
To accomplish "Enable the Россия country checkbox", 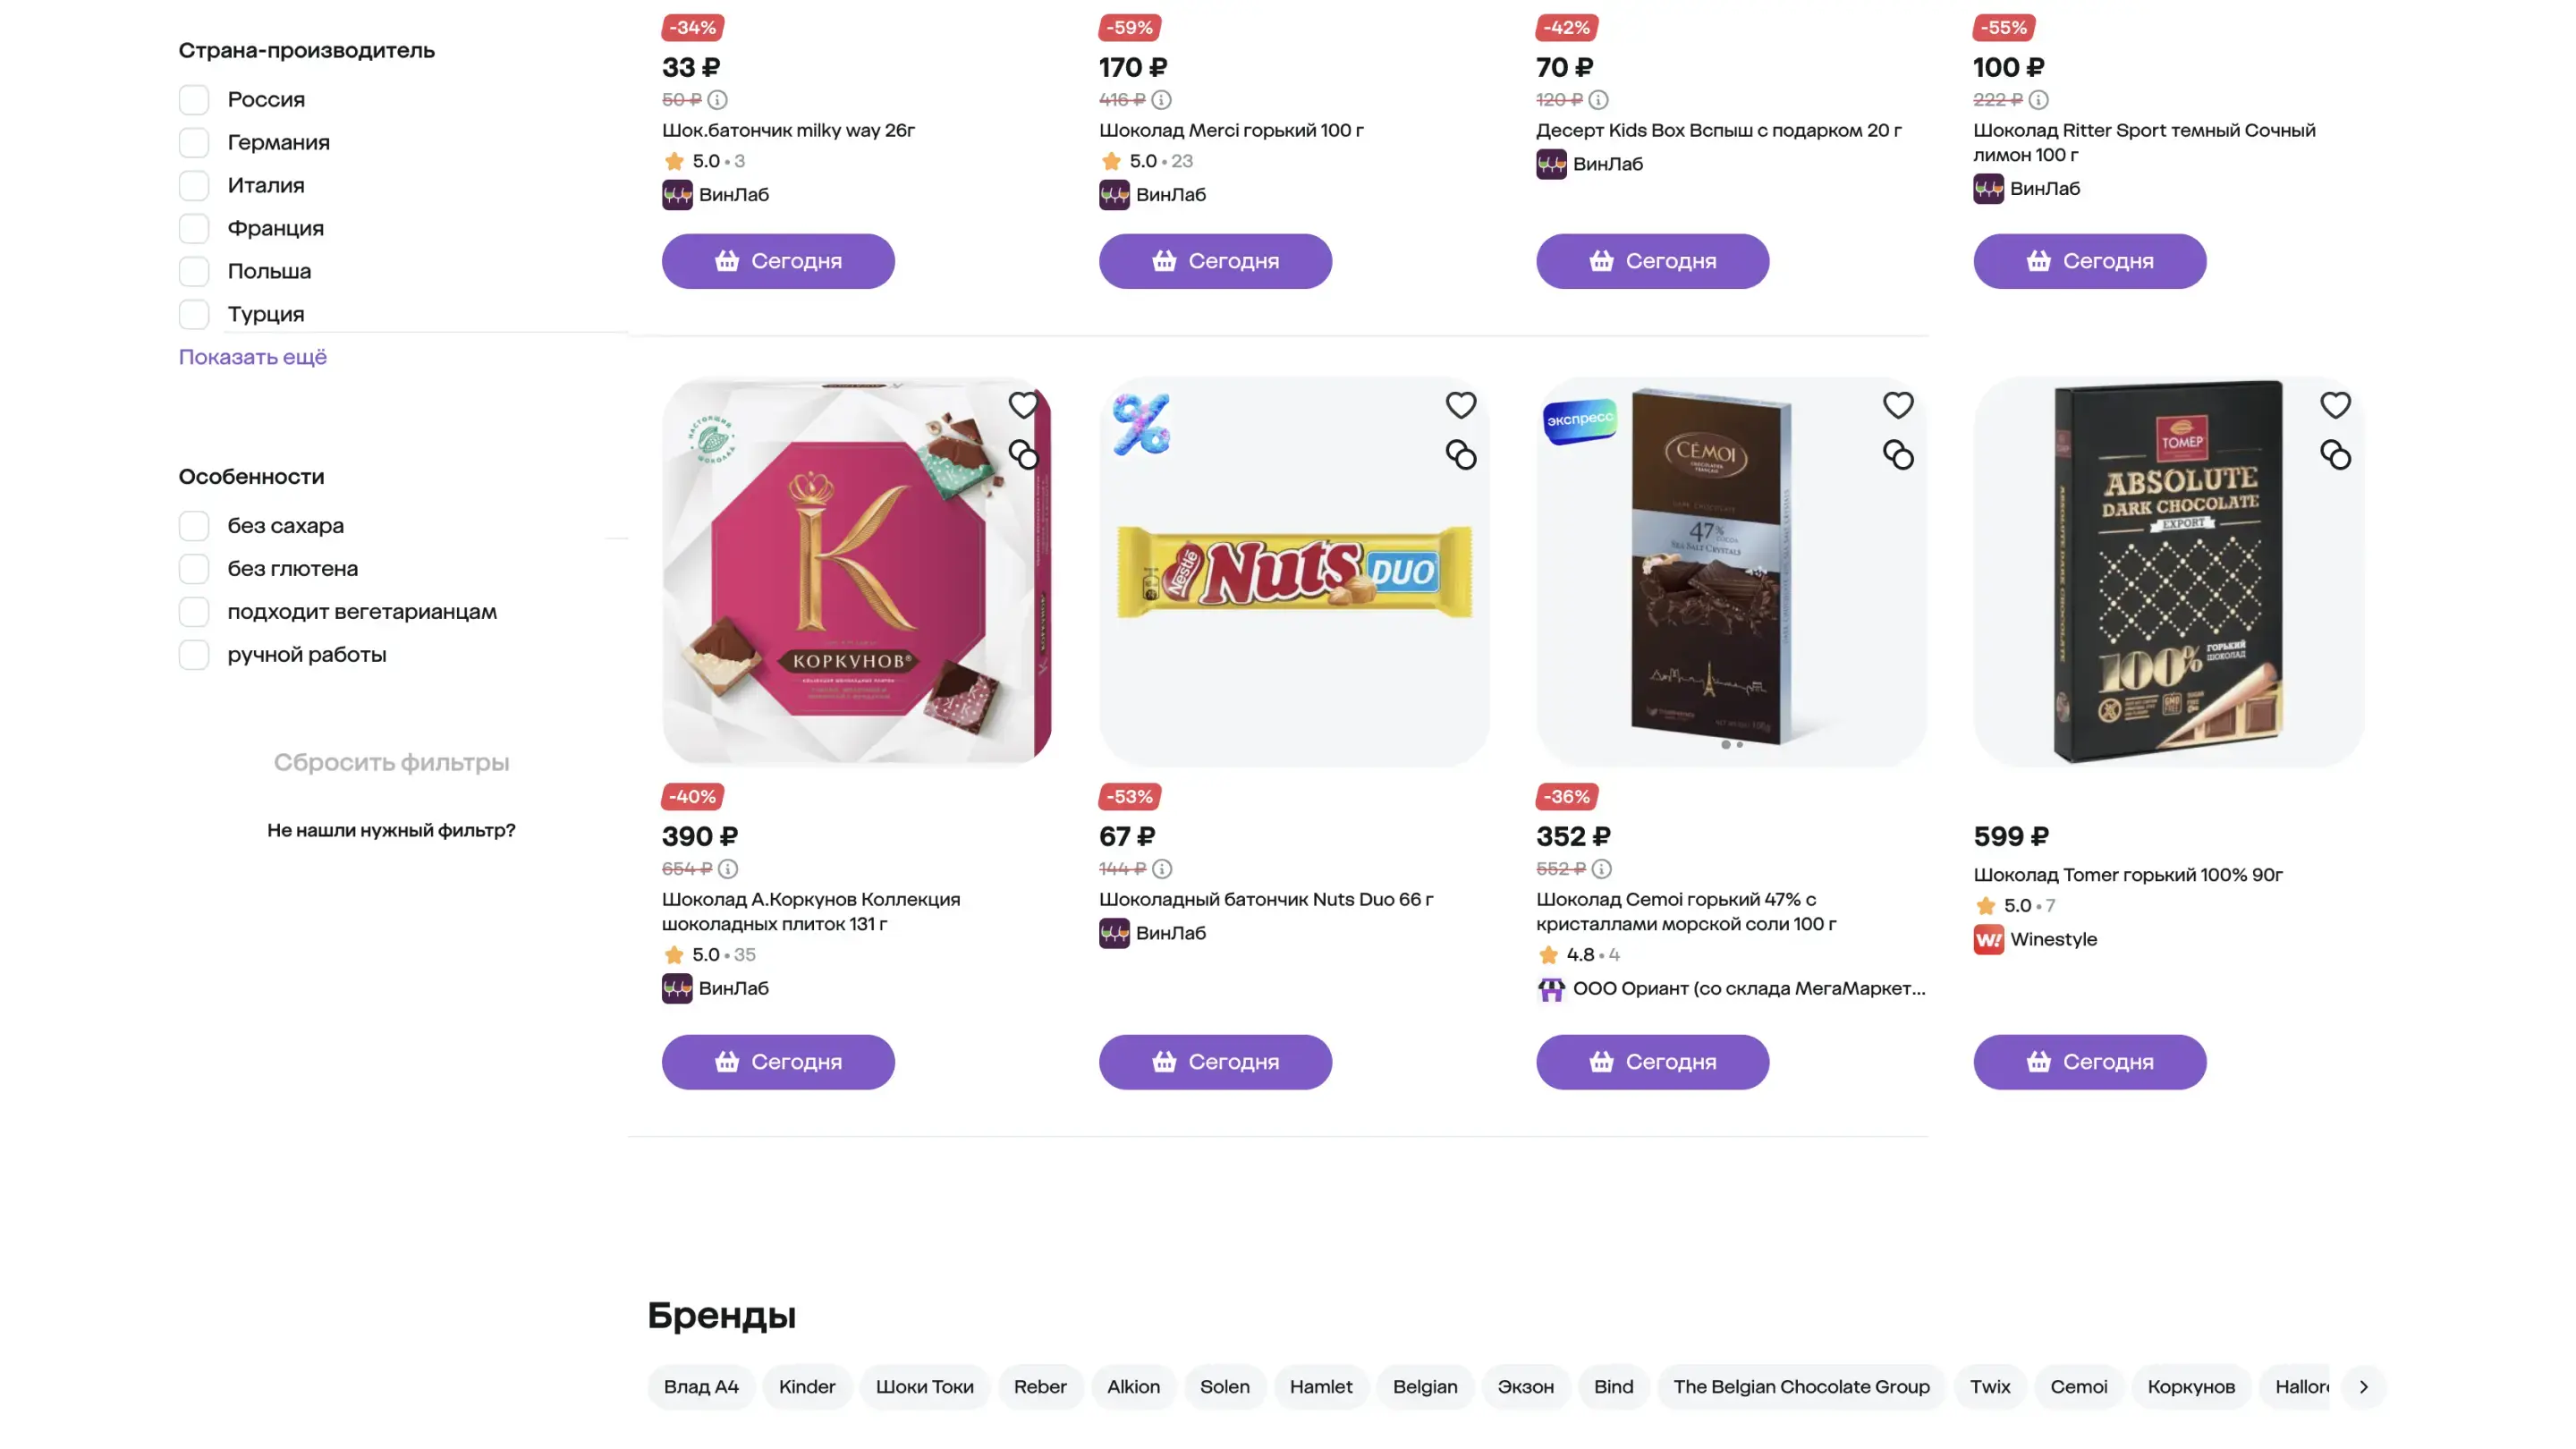I will (x=194, y=100).
